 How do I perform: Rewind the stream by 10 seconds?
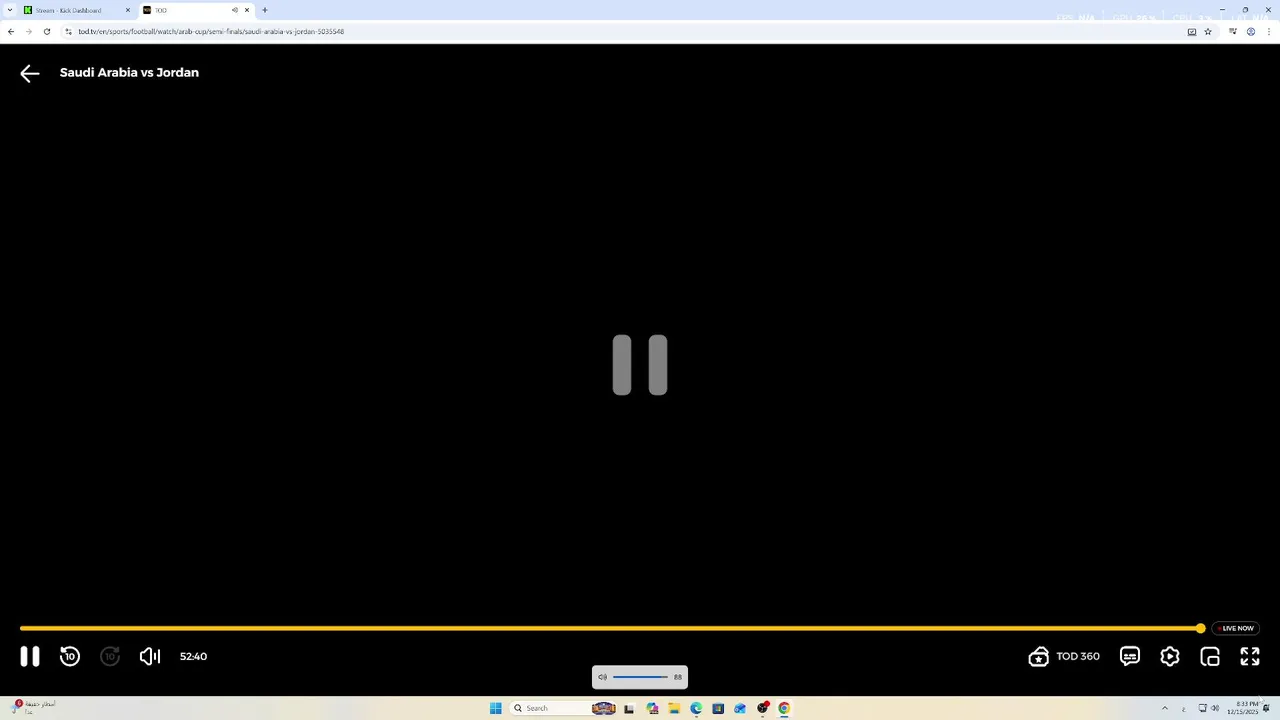70,656
